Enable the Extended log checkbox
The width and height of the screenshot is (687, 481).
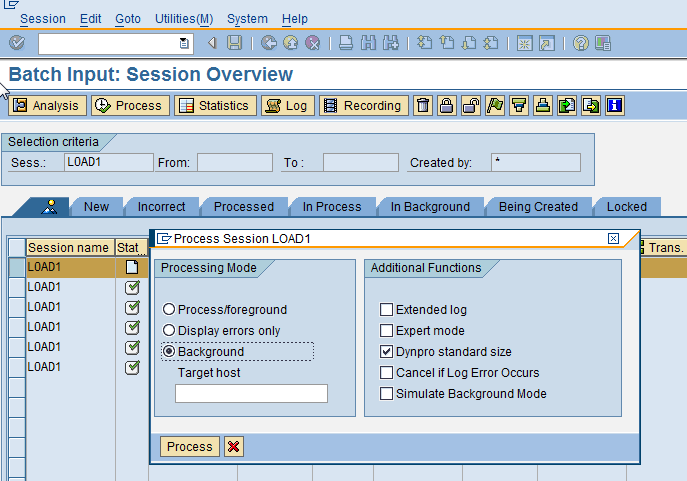[x=386, y=310]
